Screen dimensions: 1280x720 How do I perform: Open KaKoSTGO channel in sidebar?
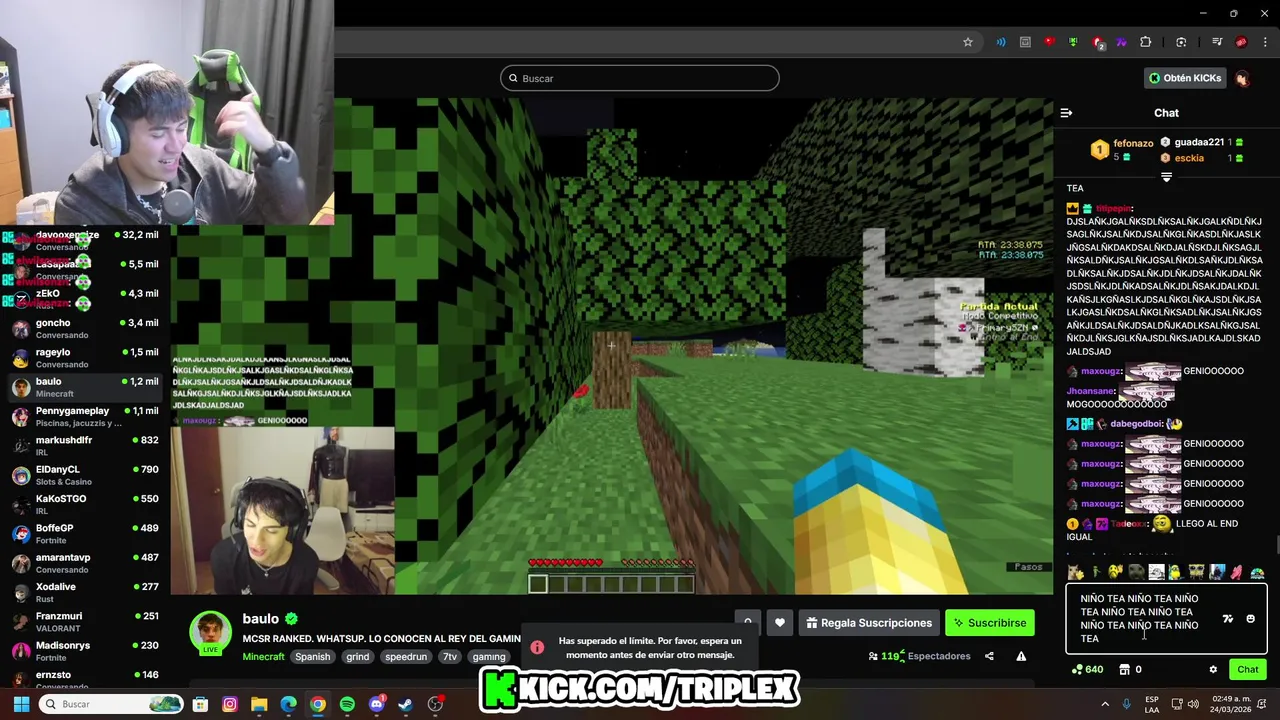coord(83,504)
